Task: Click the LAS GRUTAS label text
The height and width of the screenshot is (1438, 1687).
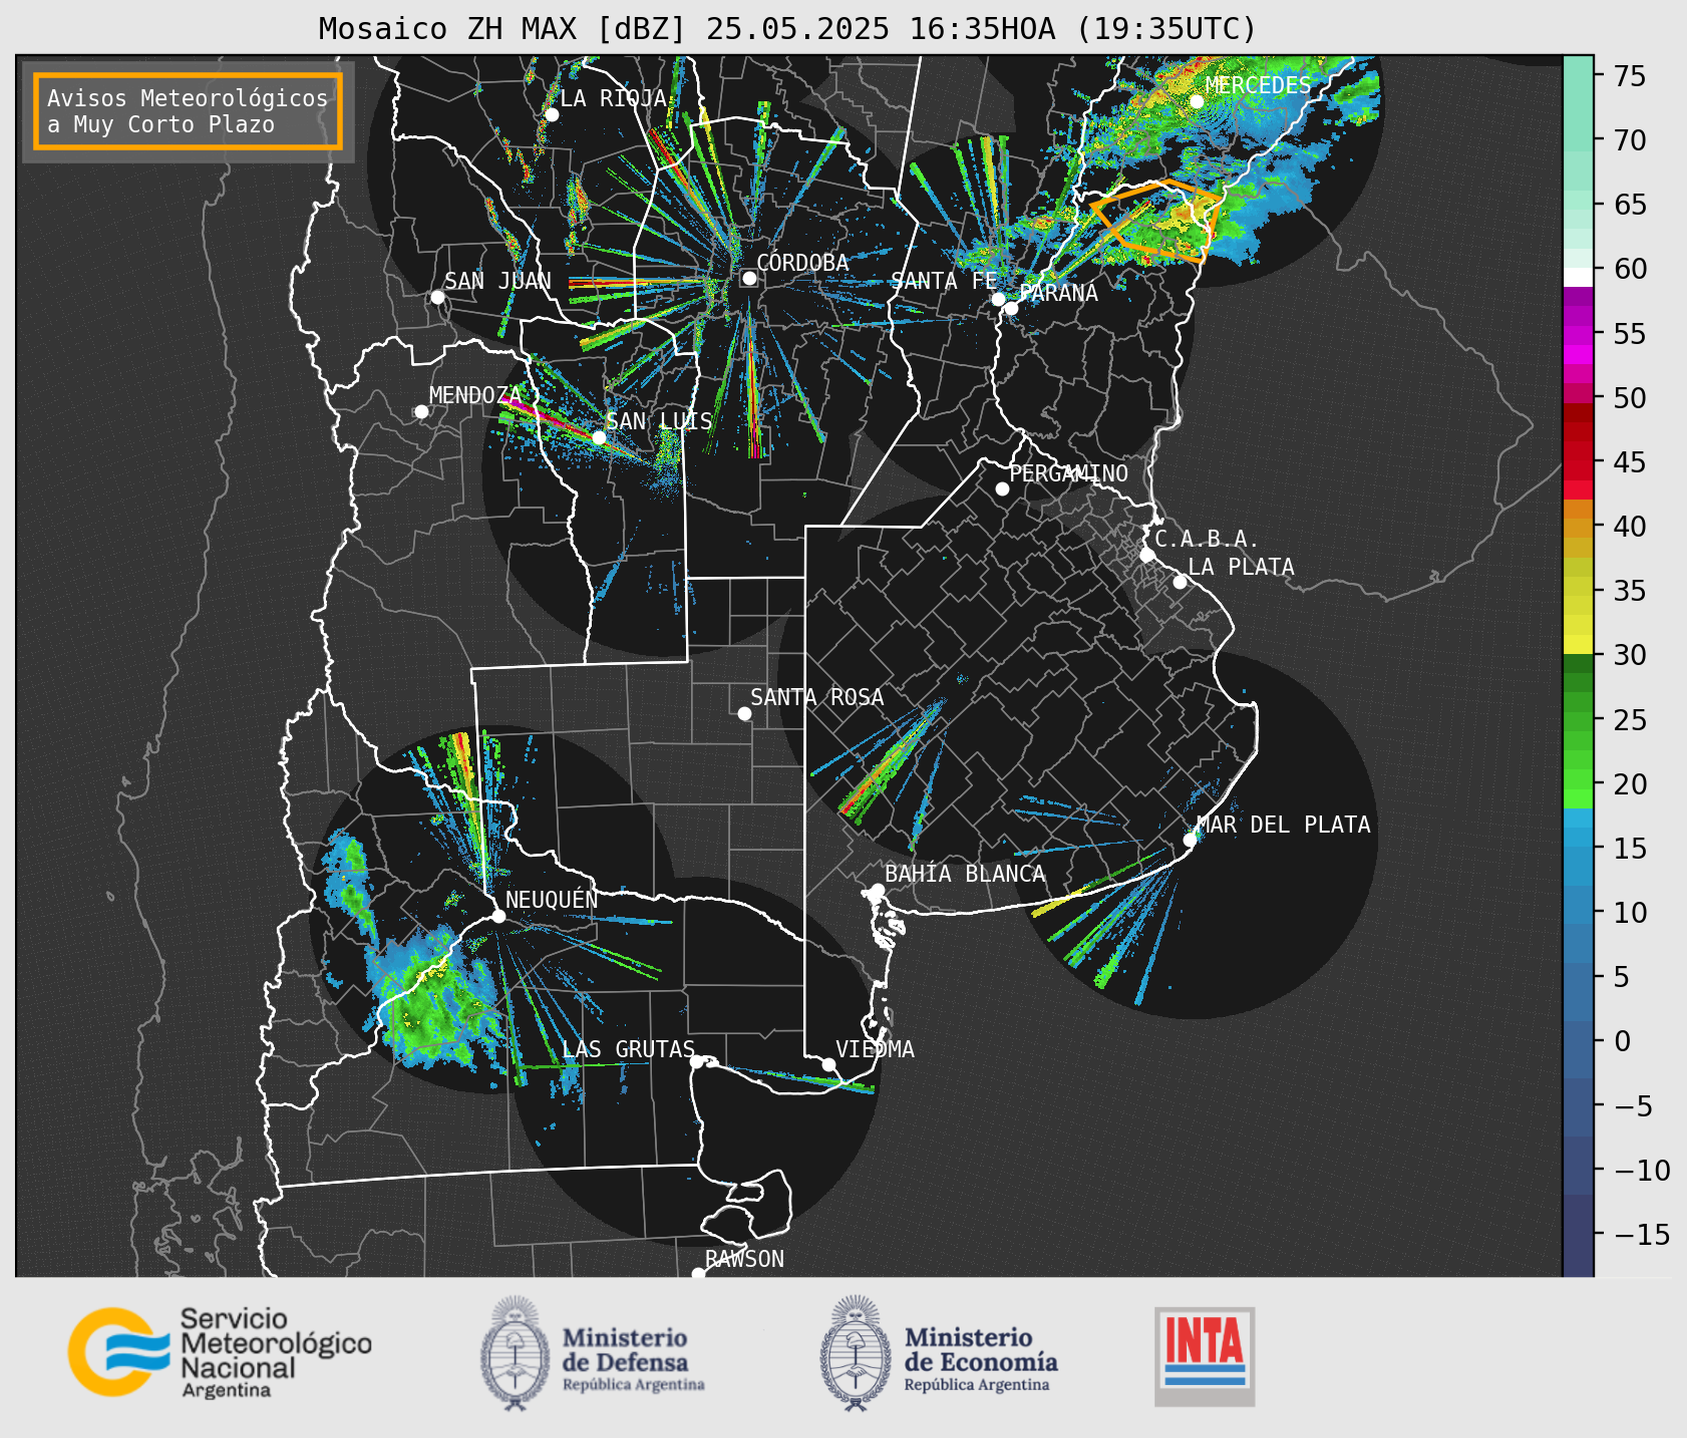Action: (628, 1049)
